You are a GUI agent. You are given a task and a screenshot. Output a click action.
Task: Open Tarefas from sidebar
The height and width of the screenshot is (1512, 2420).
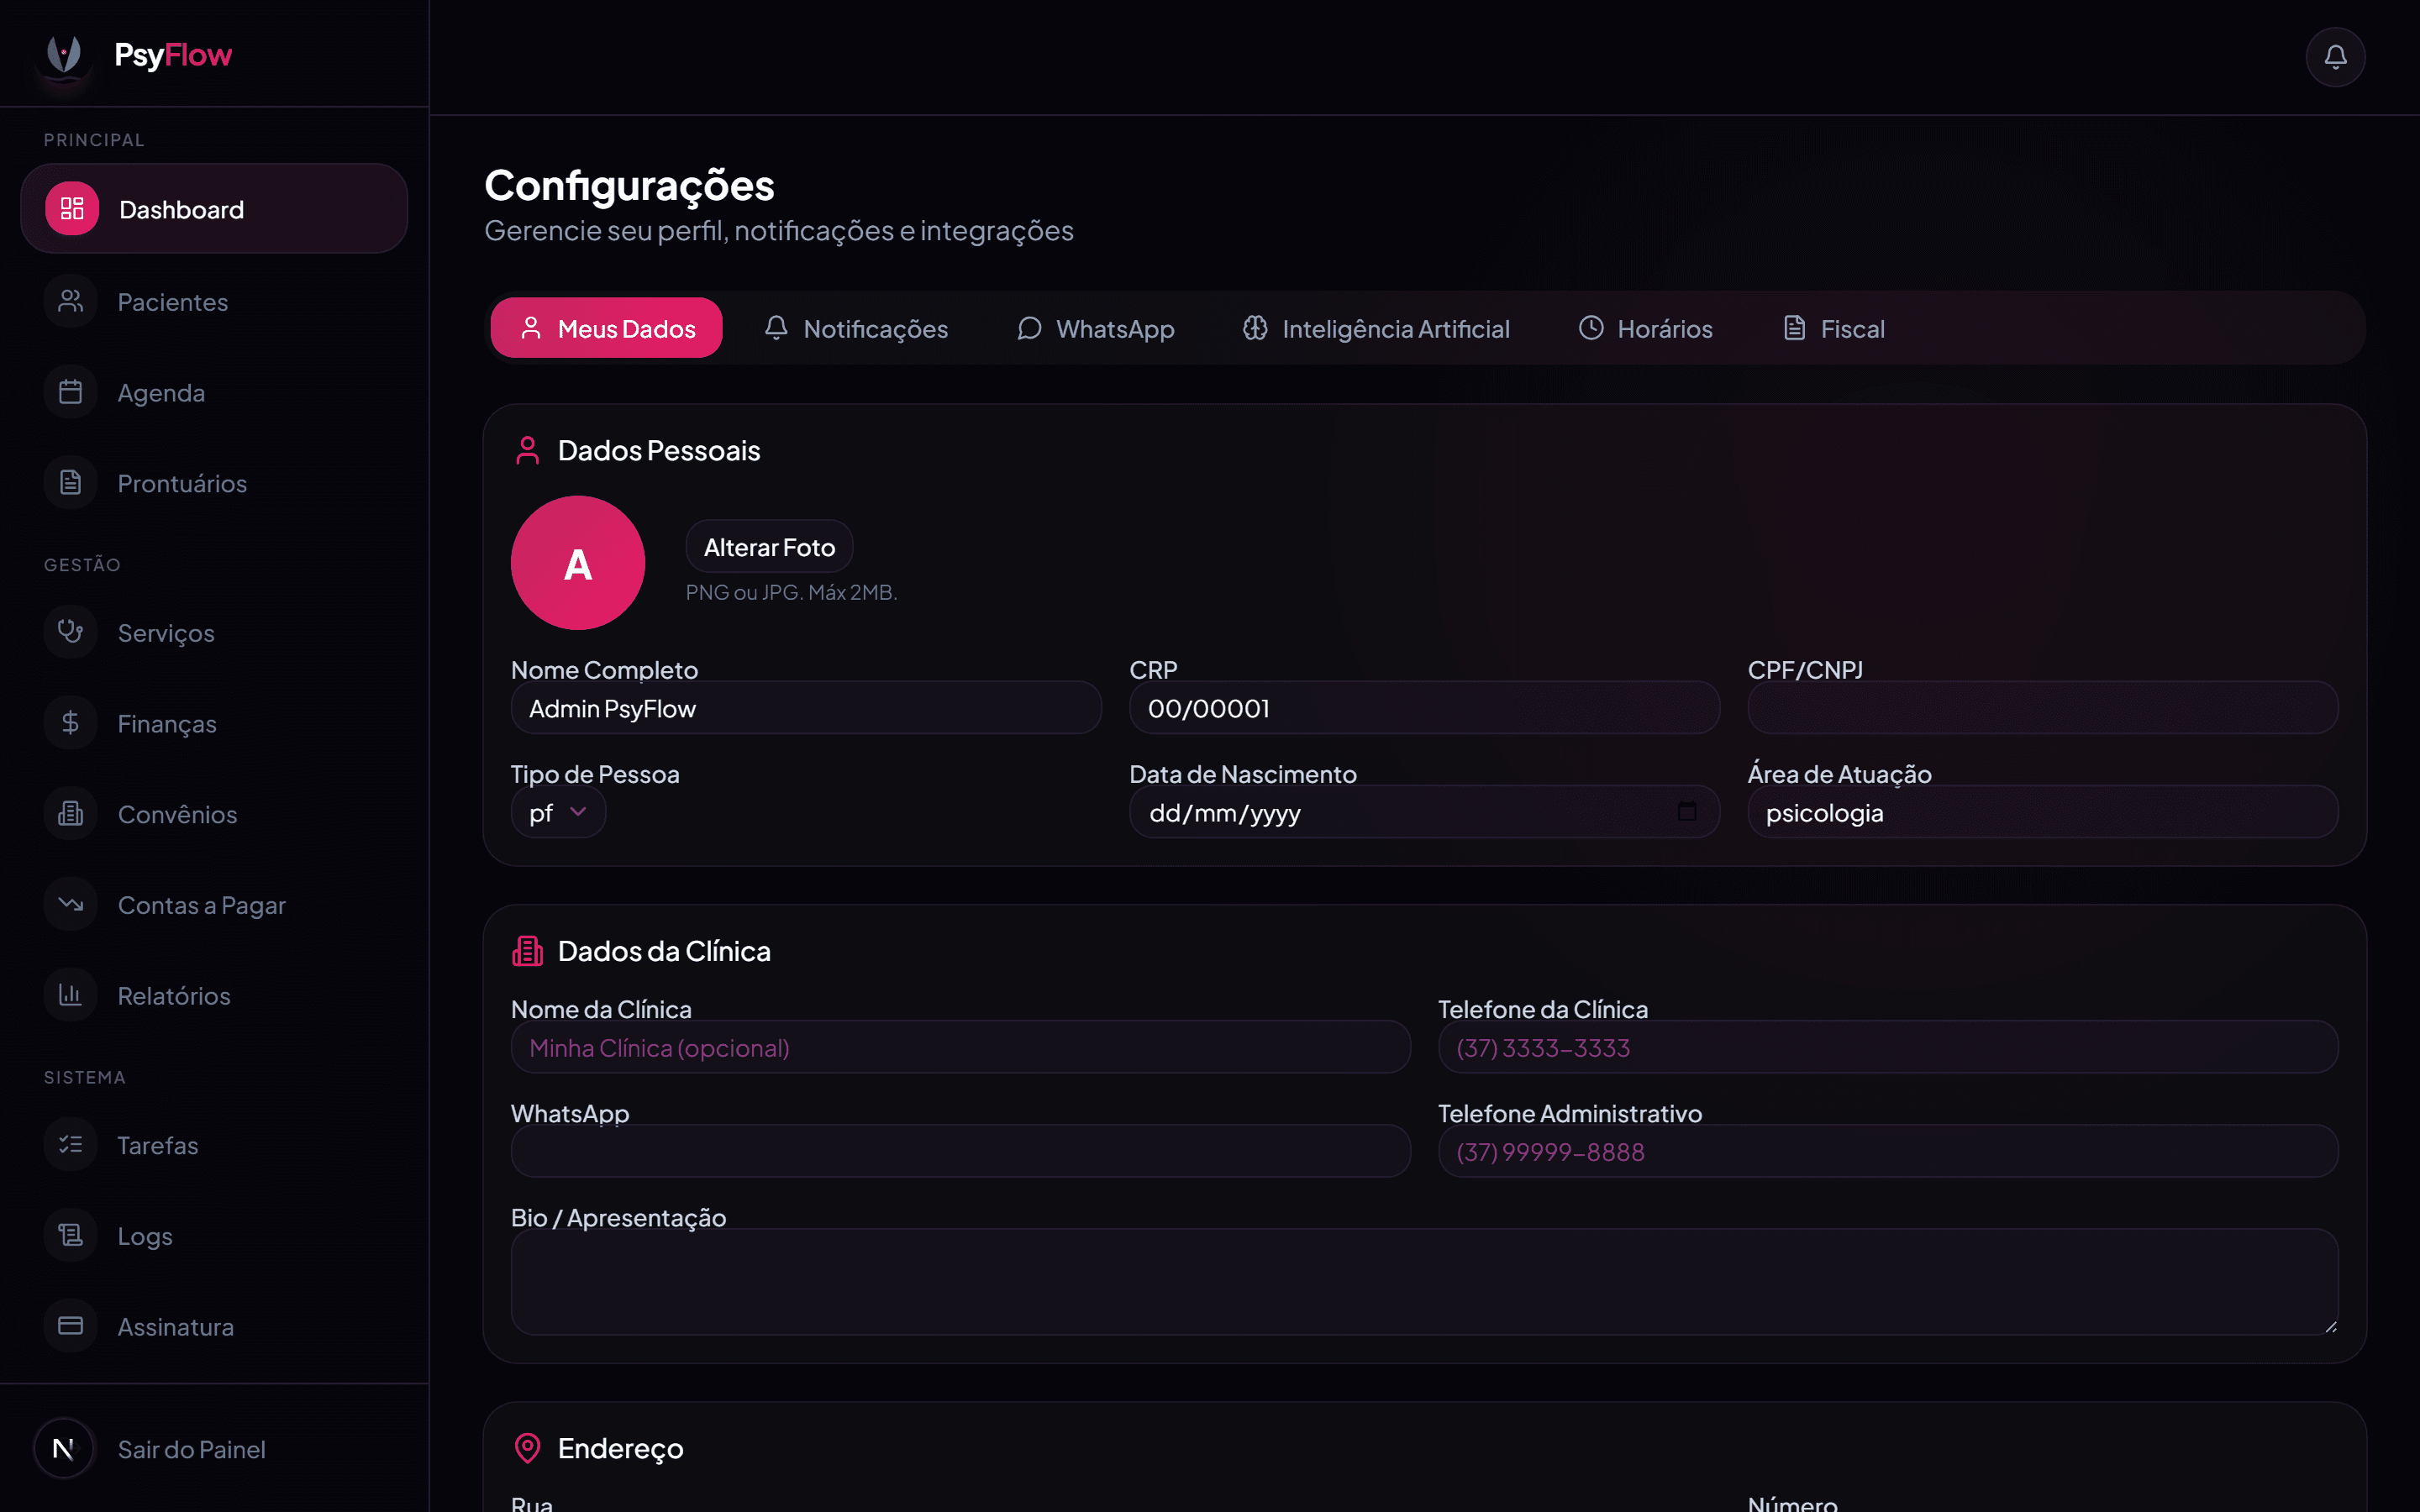(214, 1145)
